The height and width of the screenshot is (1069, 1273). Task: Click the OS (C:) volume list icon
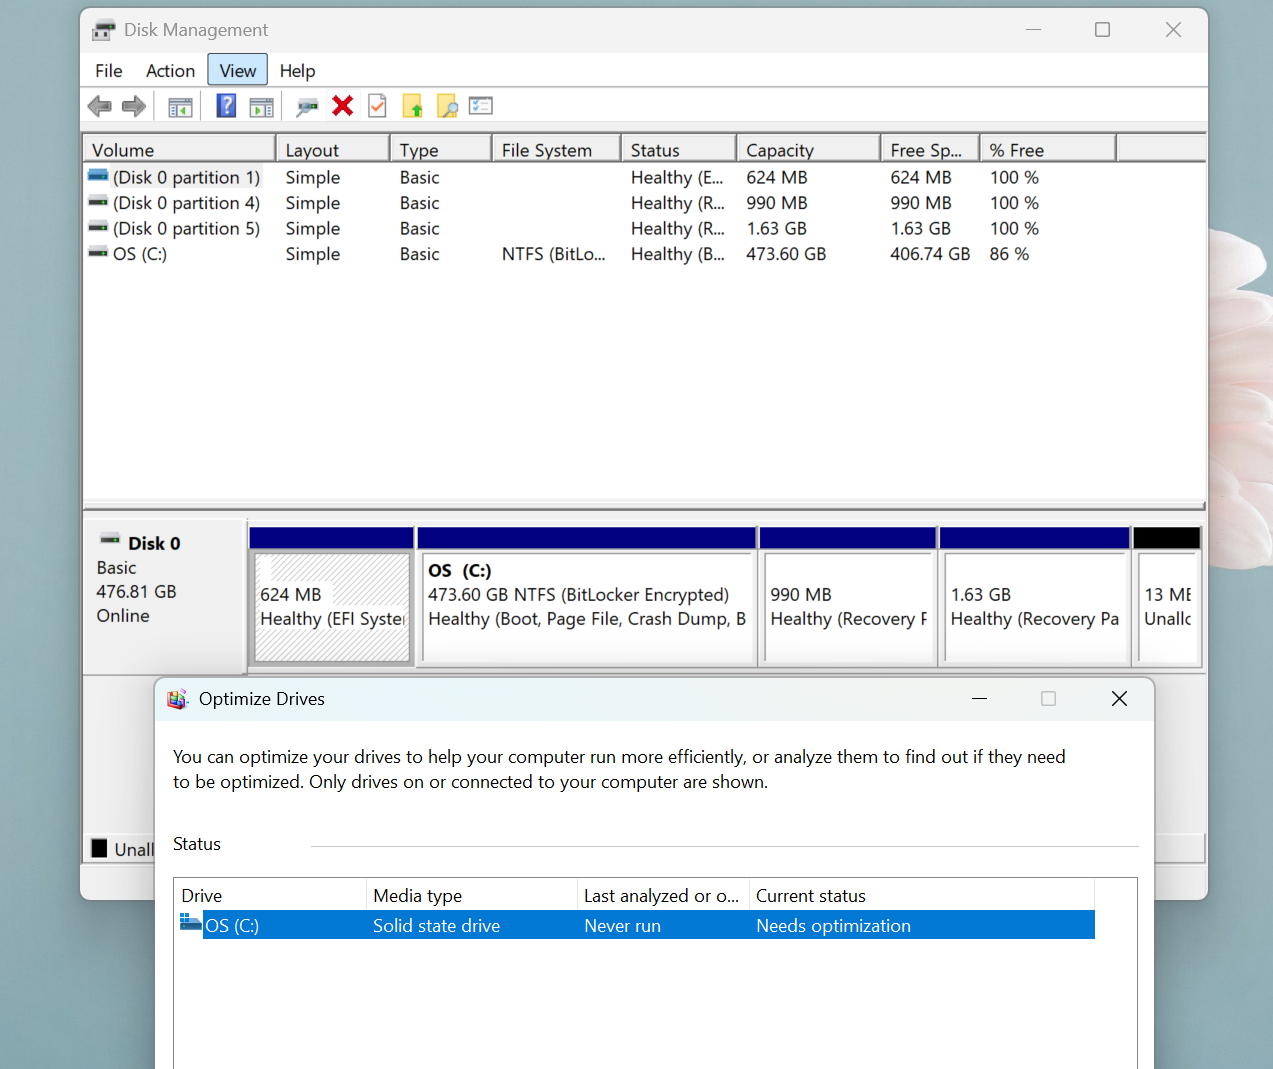click(x=98, y=253)
